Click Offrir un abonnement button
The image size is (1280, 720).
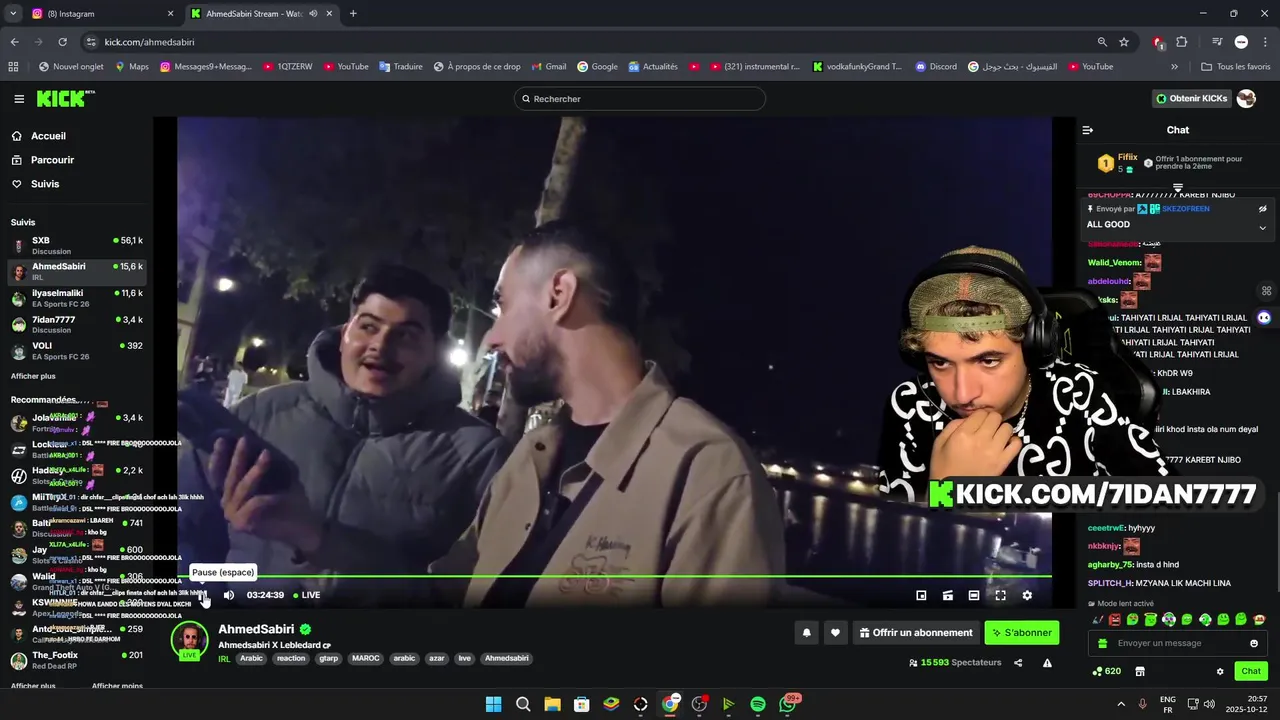(916, 633)
